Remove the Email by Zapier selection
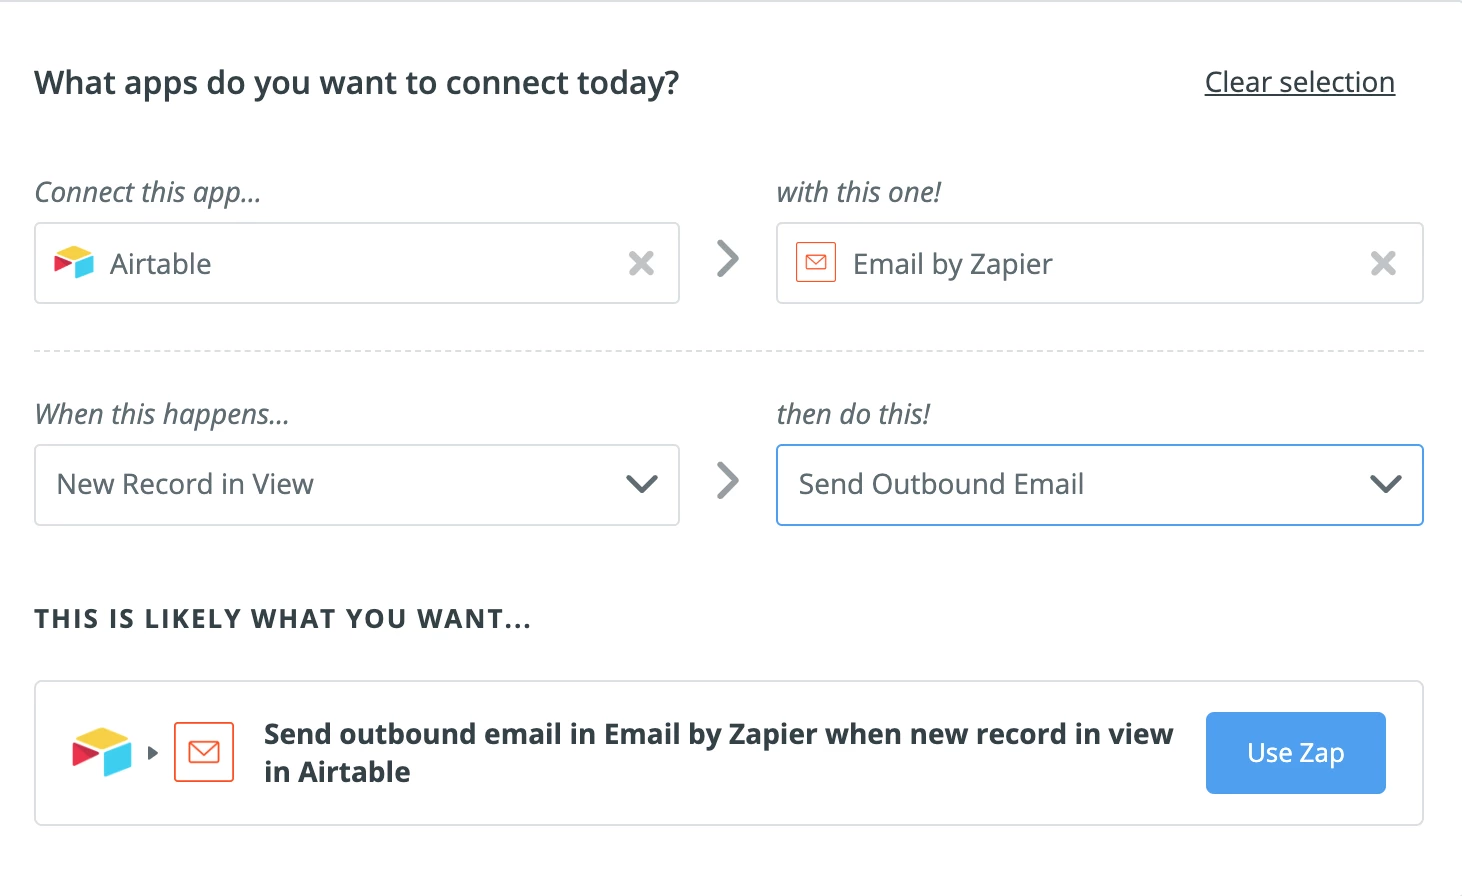This screenshot has width=1462, height=896. click(1383, 263)
